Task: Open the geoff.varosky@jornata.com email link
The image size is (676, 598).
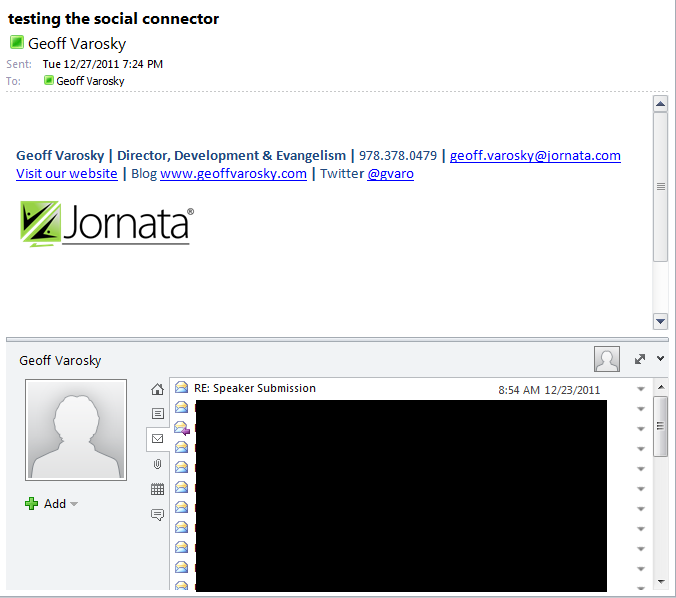Action: (x=535, y=155)
